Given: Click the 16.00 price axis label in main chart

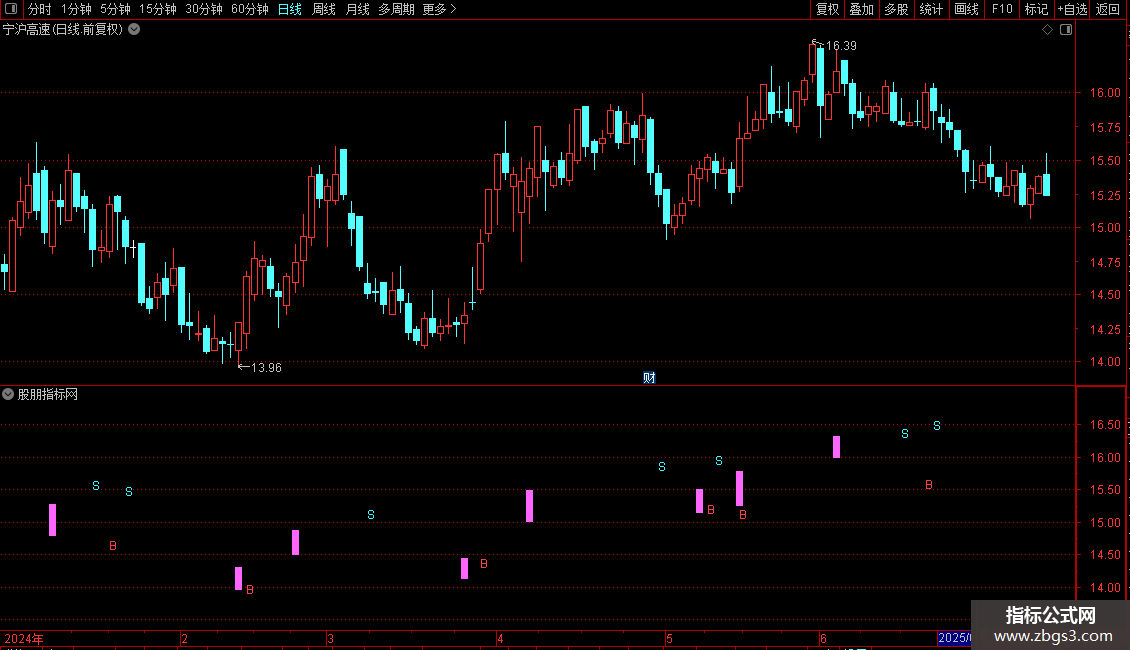Looking at the screenshot, I should click(1105, 92).
